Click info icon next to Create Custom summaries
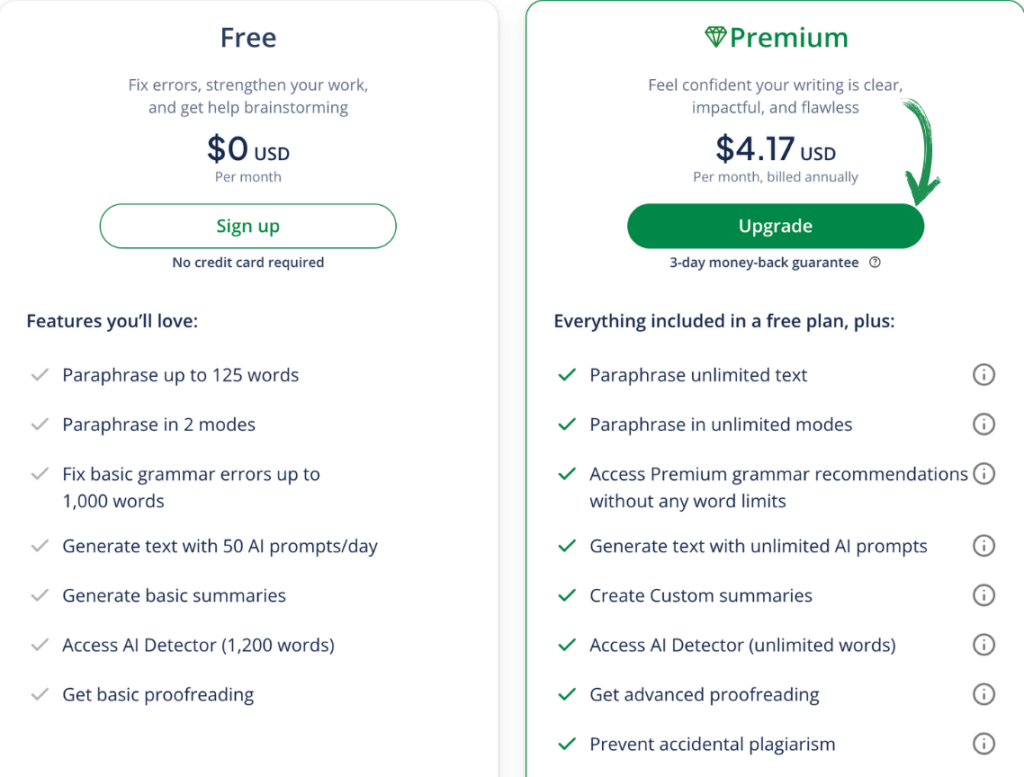 [984, 595]
